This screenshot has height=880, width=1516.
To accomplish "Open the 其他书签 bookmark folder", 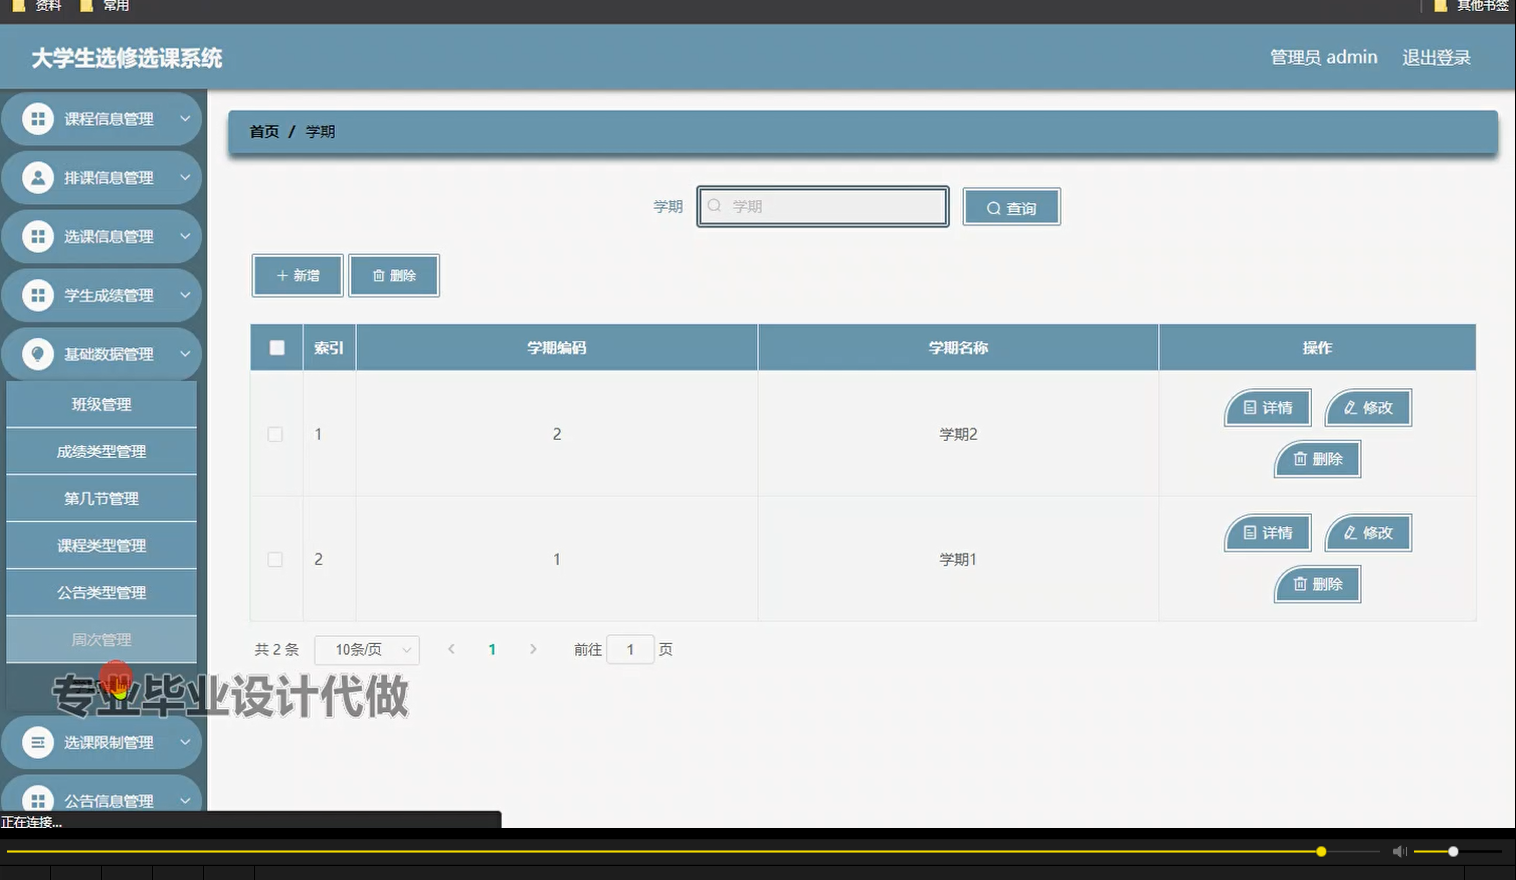I will (1471, 6).
